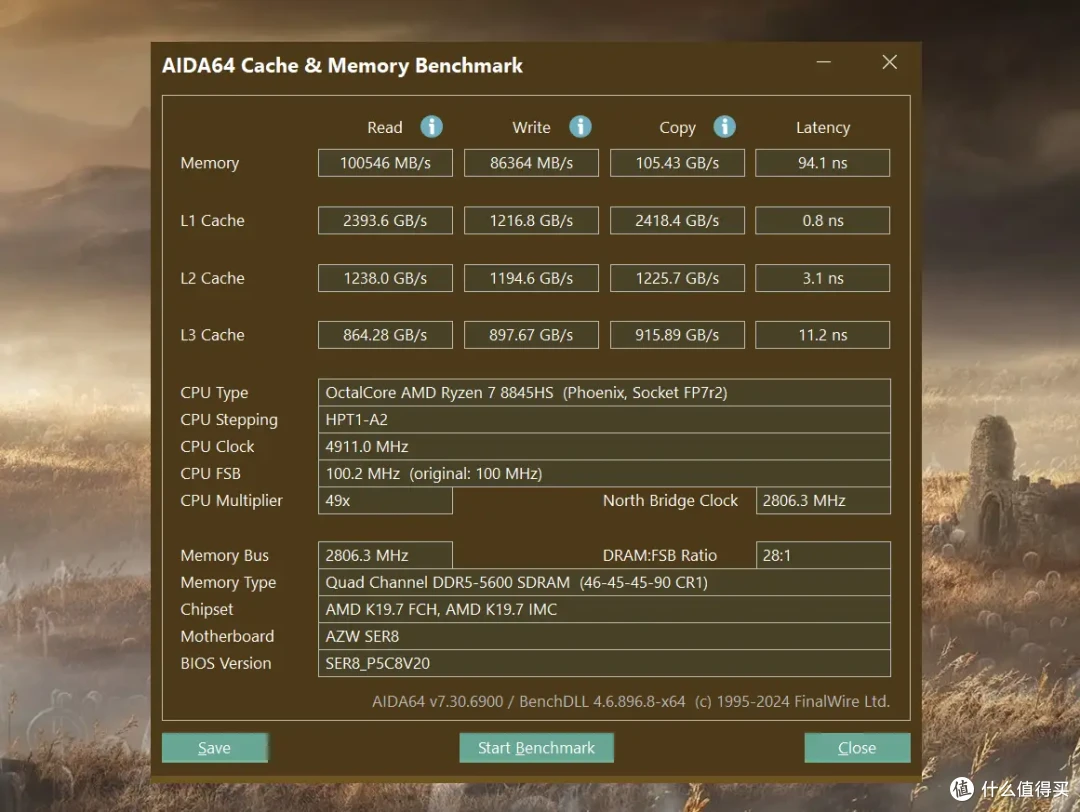Click the L2 Cache row label
The height and width of the screenshot is (812, 1080).
[212, 278]
